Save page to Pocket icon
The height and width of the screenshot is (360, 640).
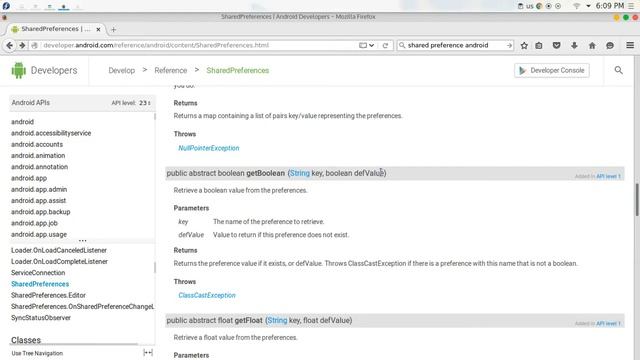(x=556, y=45)
